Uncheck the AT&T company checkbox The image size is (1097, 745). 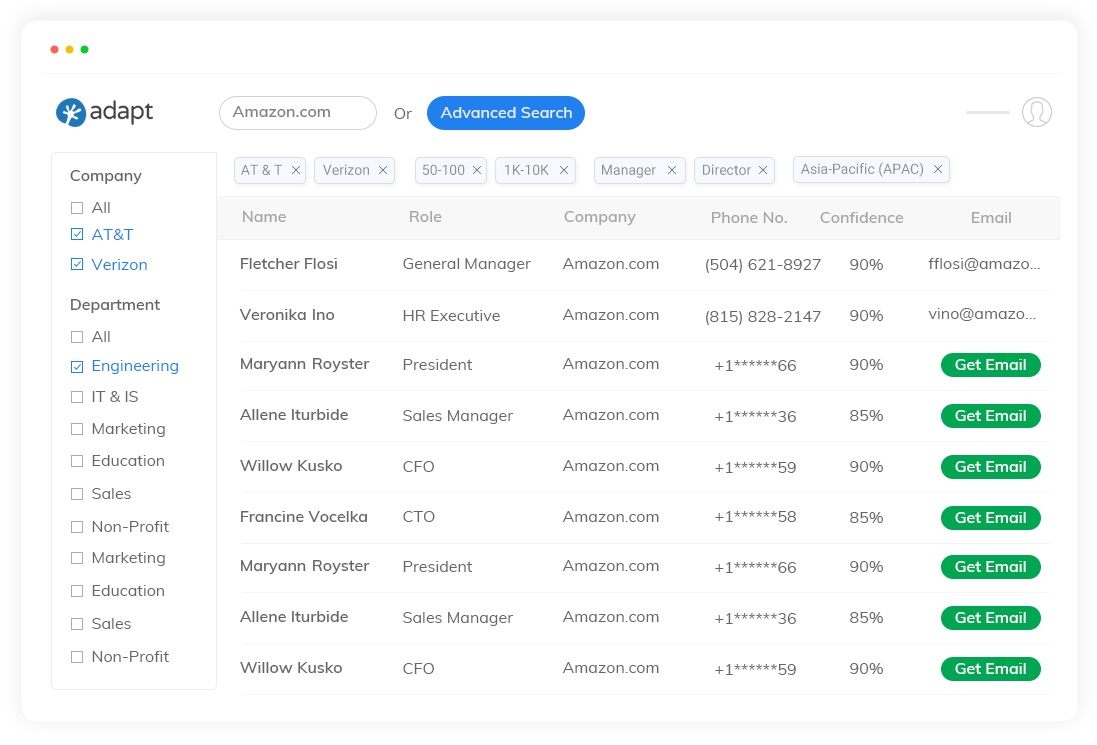[77, 235]
